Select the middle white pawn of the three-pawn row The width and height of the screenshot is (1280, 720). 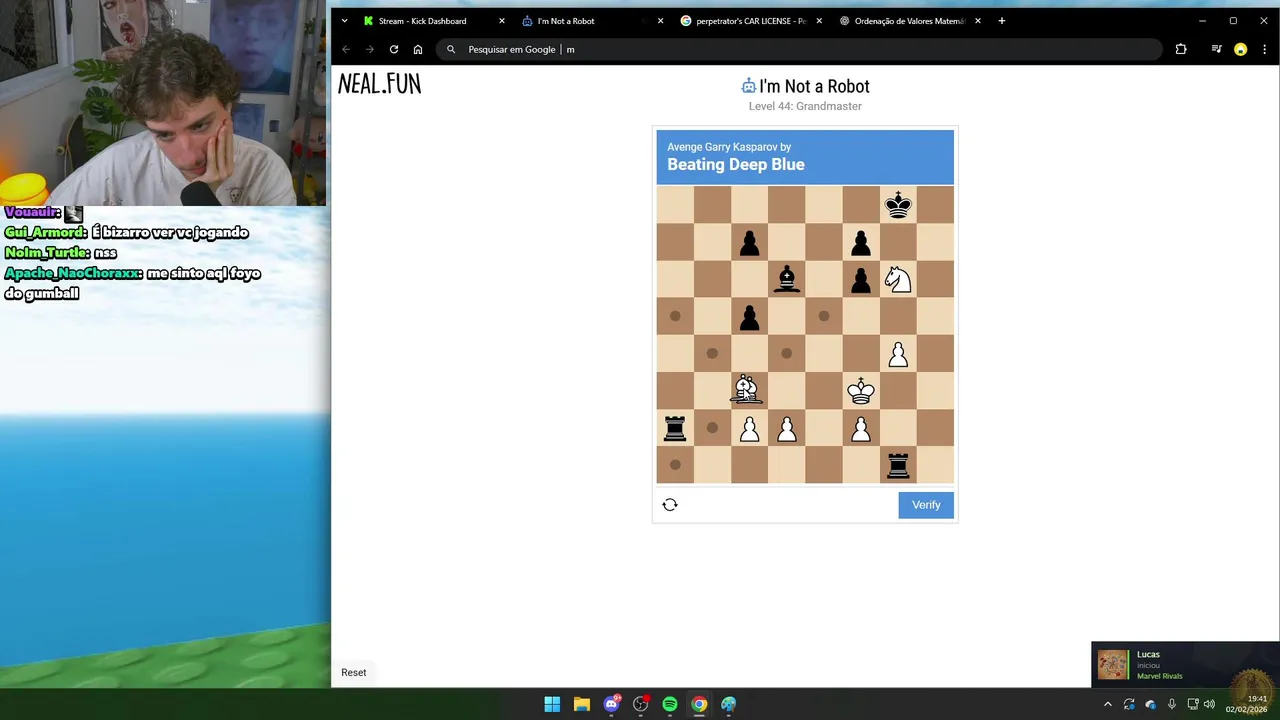point(787,428)
